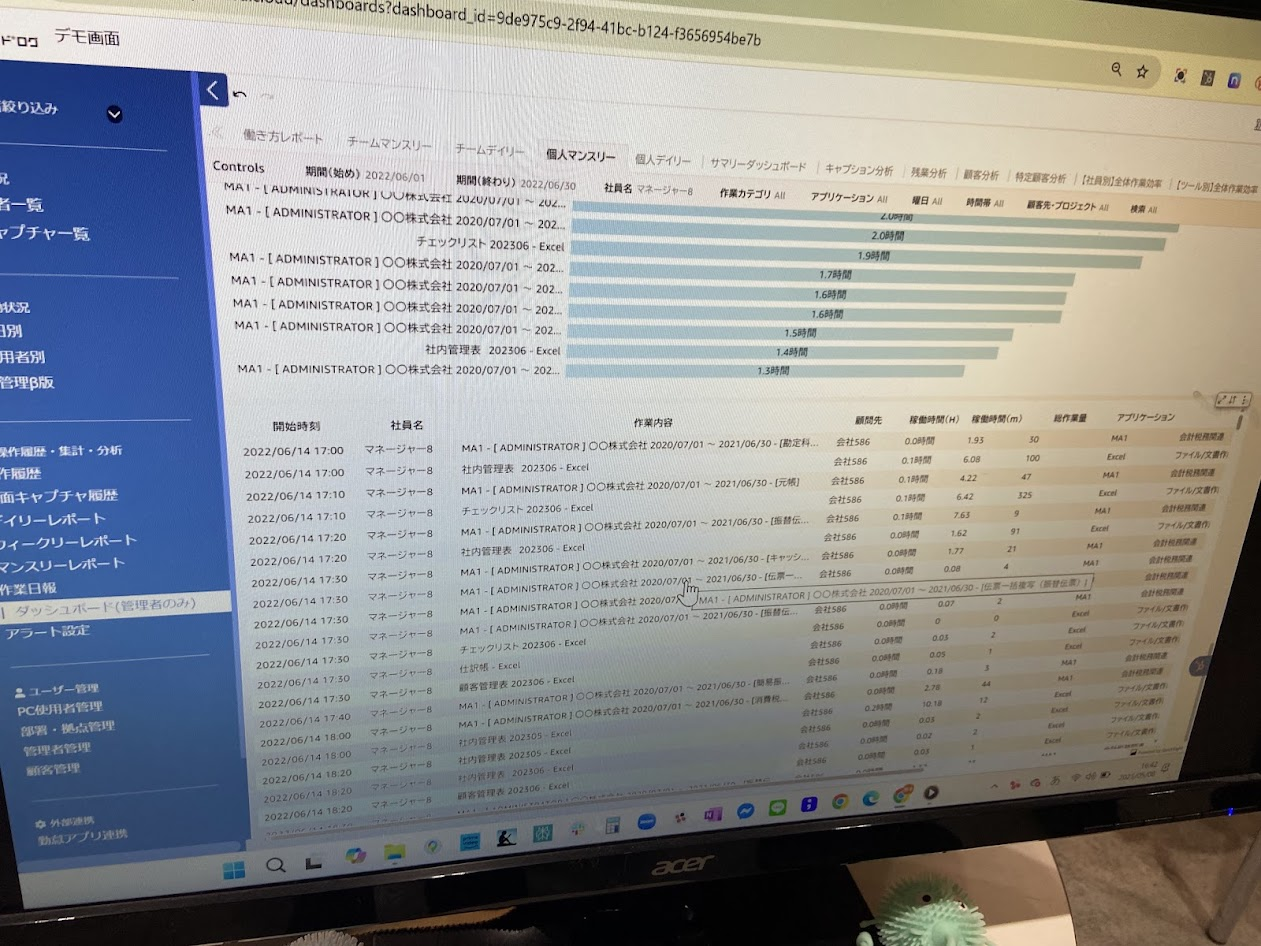Screen dimensions: 1261x946
Task: Open PC使用者管理 in the sidebar
Action: pyautogui.click(x=60, y=709)
